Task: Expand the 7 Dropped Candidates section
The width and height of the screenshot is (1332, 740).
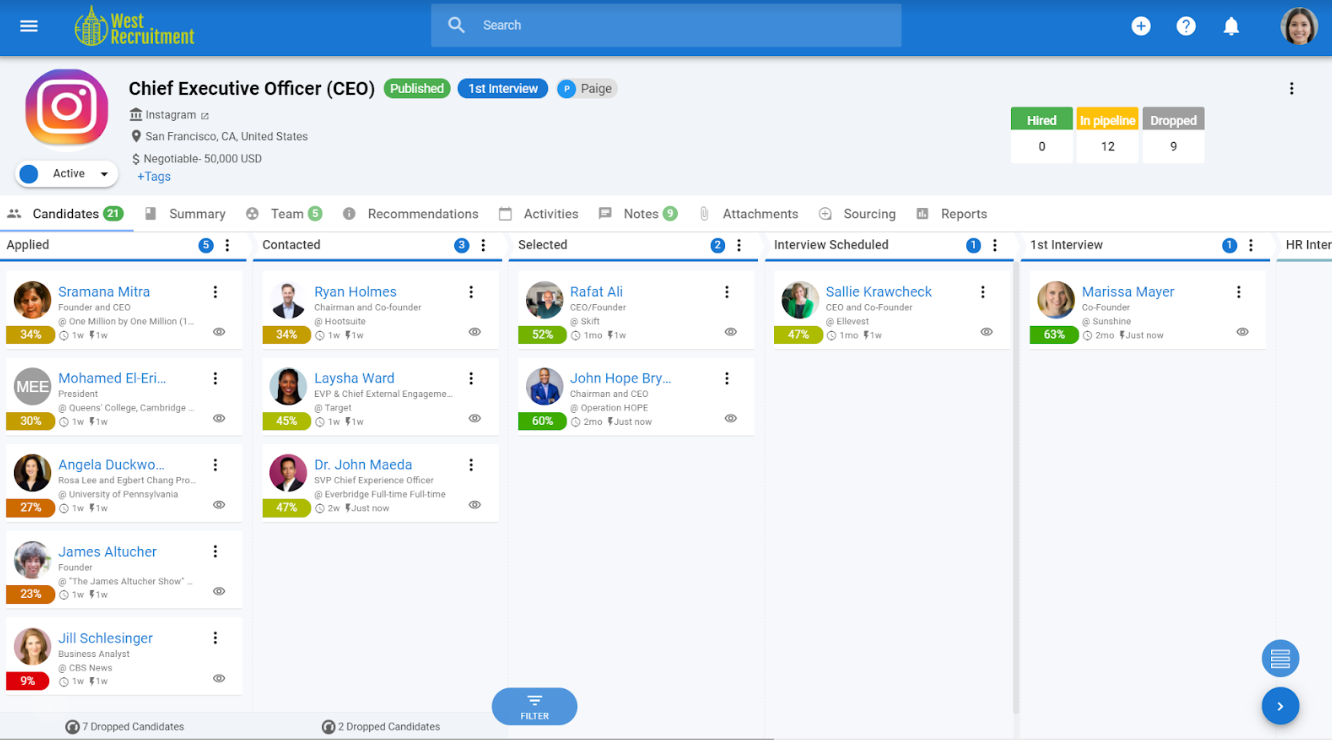Action: click(124, 727)
